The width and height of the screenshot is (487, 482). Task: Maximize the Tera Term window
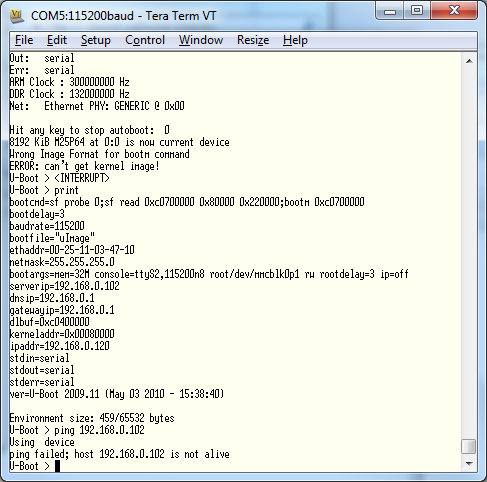point(417,11)
